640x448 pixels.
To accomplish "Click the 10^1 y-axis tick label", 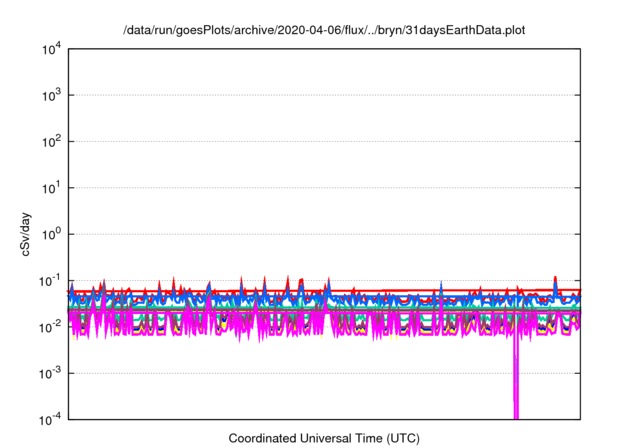I will click(50, 187).
